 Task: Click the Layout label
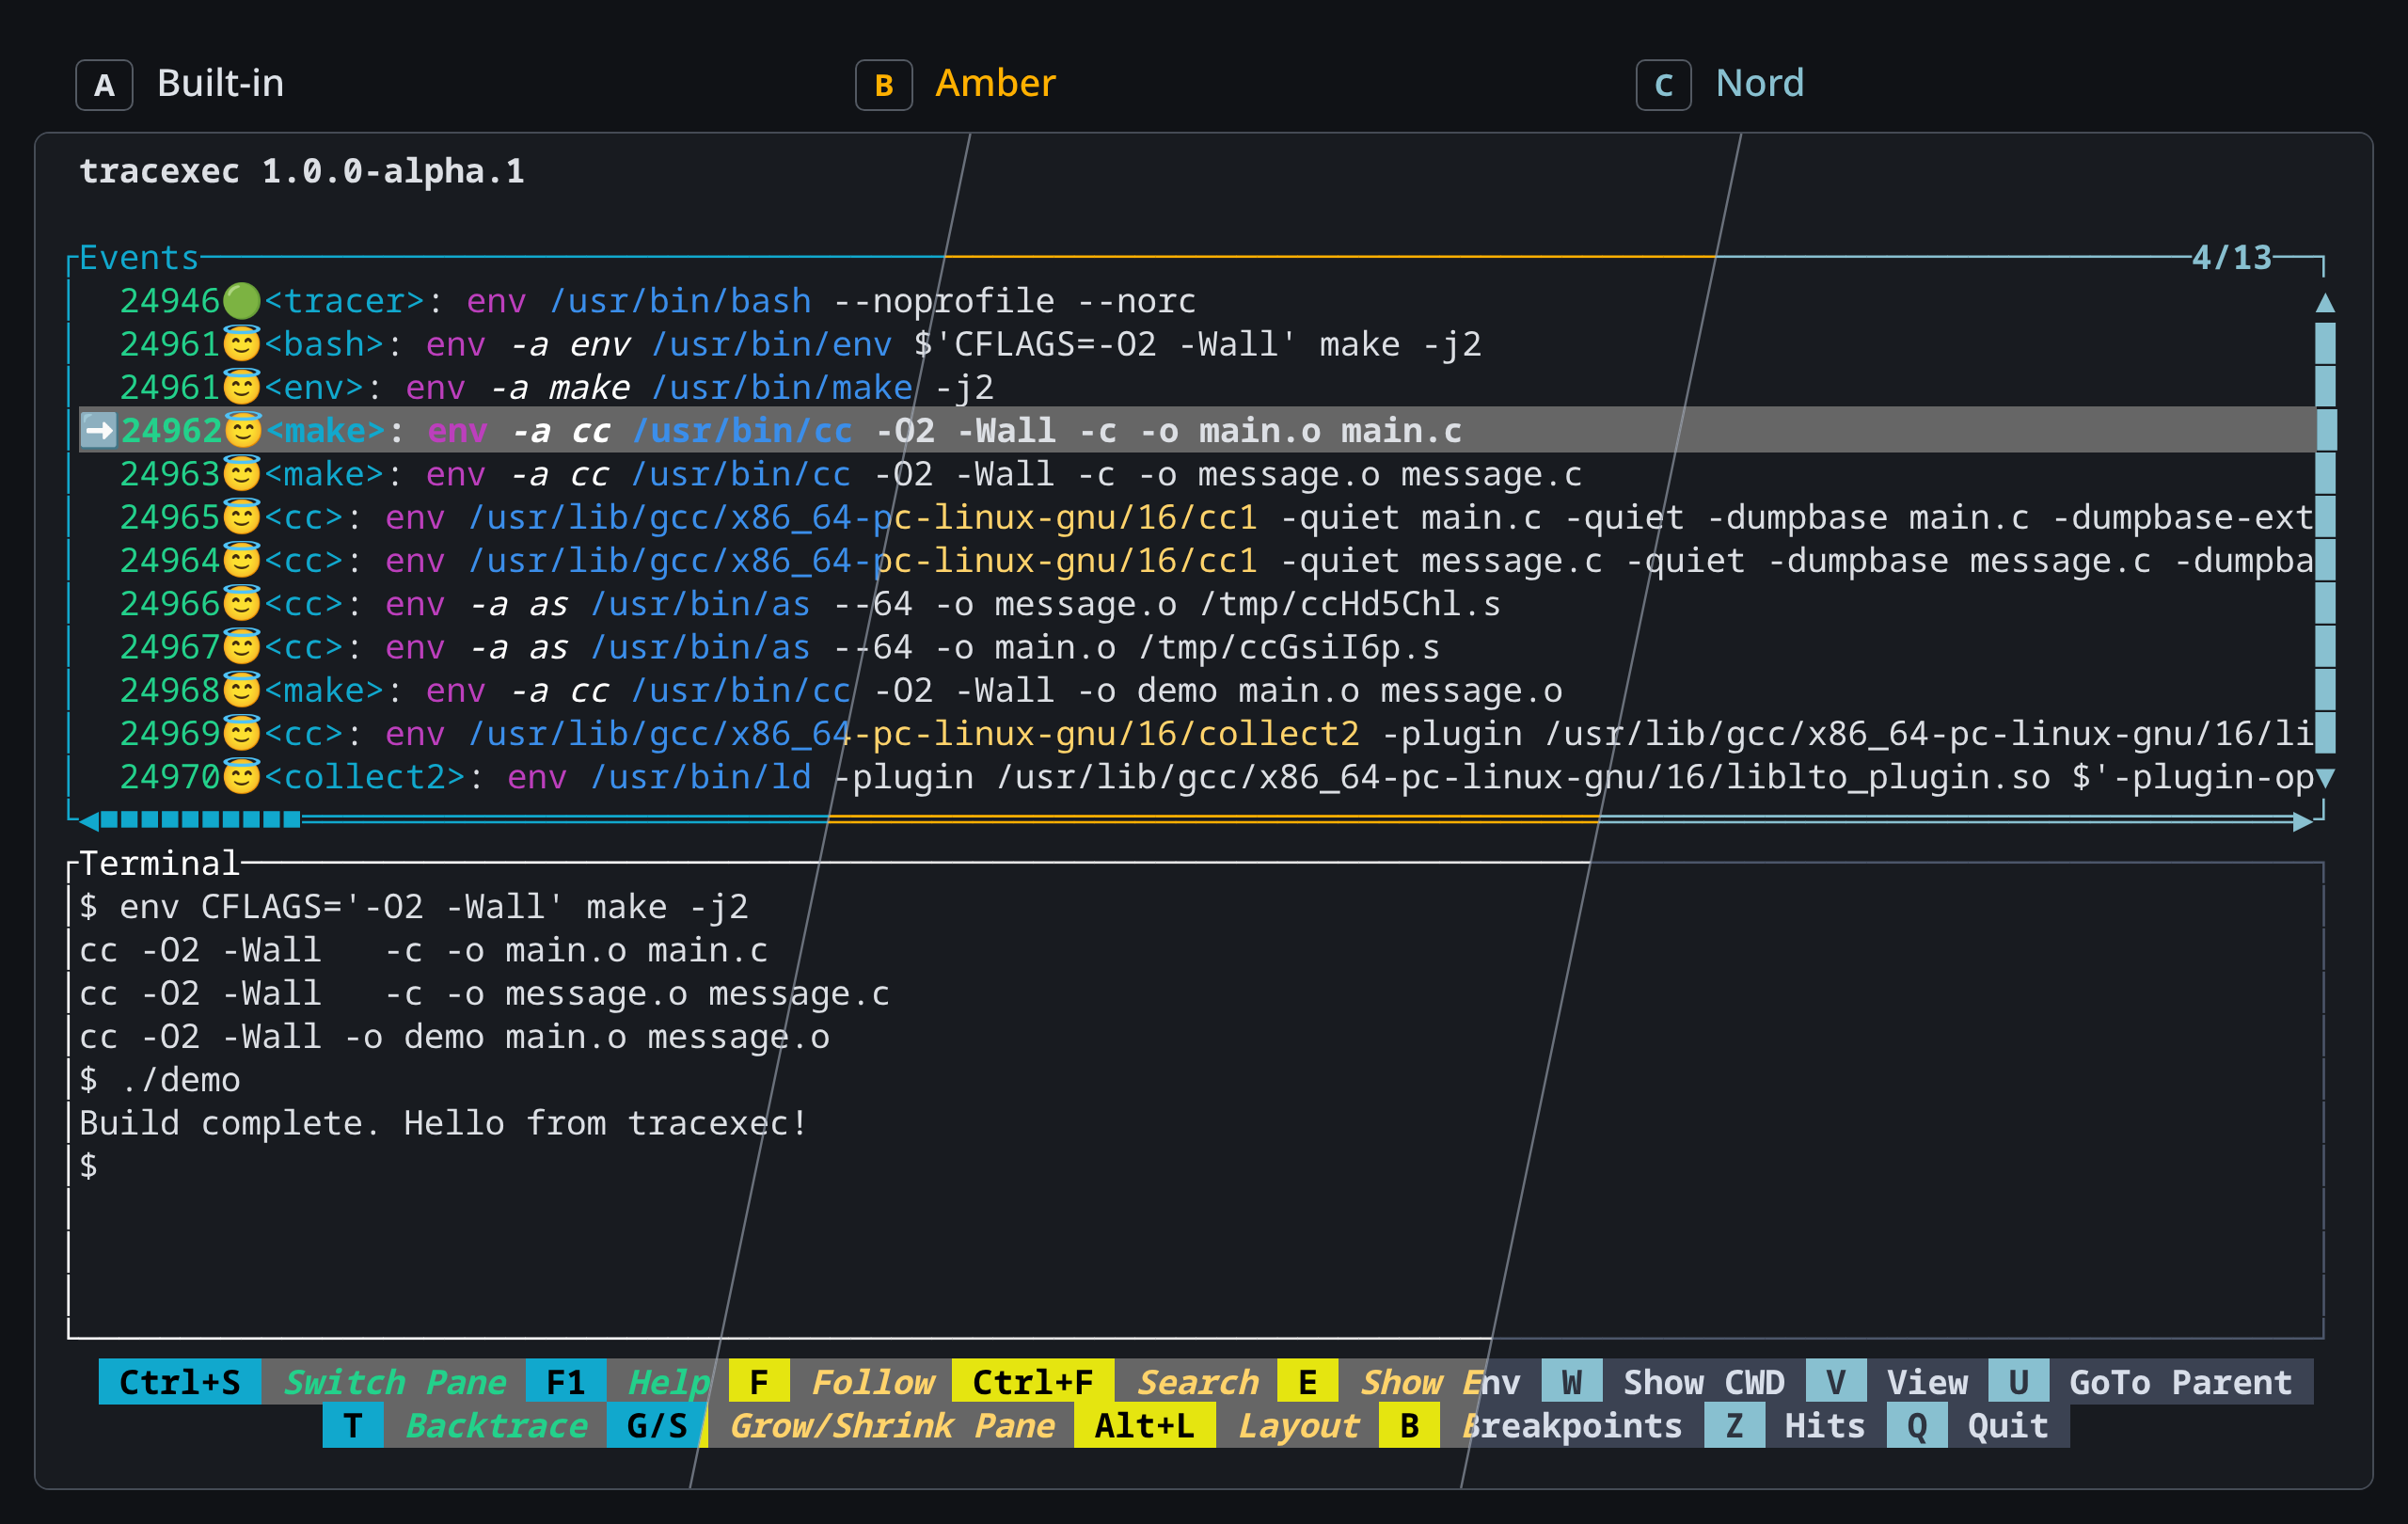pos(1298,1425)
